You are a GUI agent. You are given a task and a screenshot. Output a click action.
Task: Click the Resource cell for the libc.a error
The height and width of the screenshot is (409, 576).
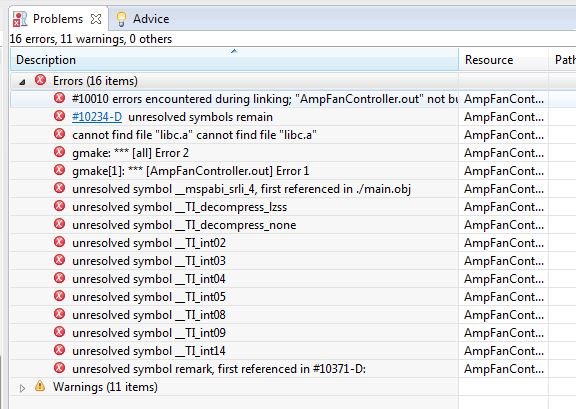pyautogui.click(x=504, y=135)
